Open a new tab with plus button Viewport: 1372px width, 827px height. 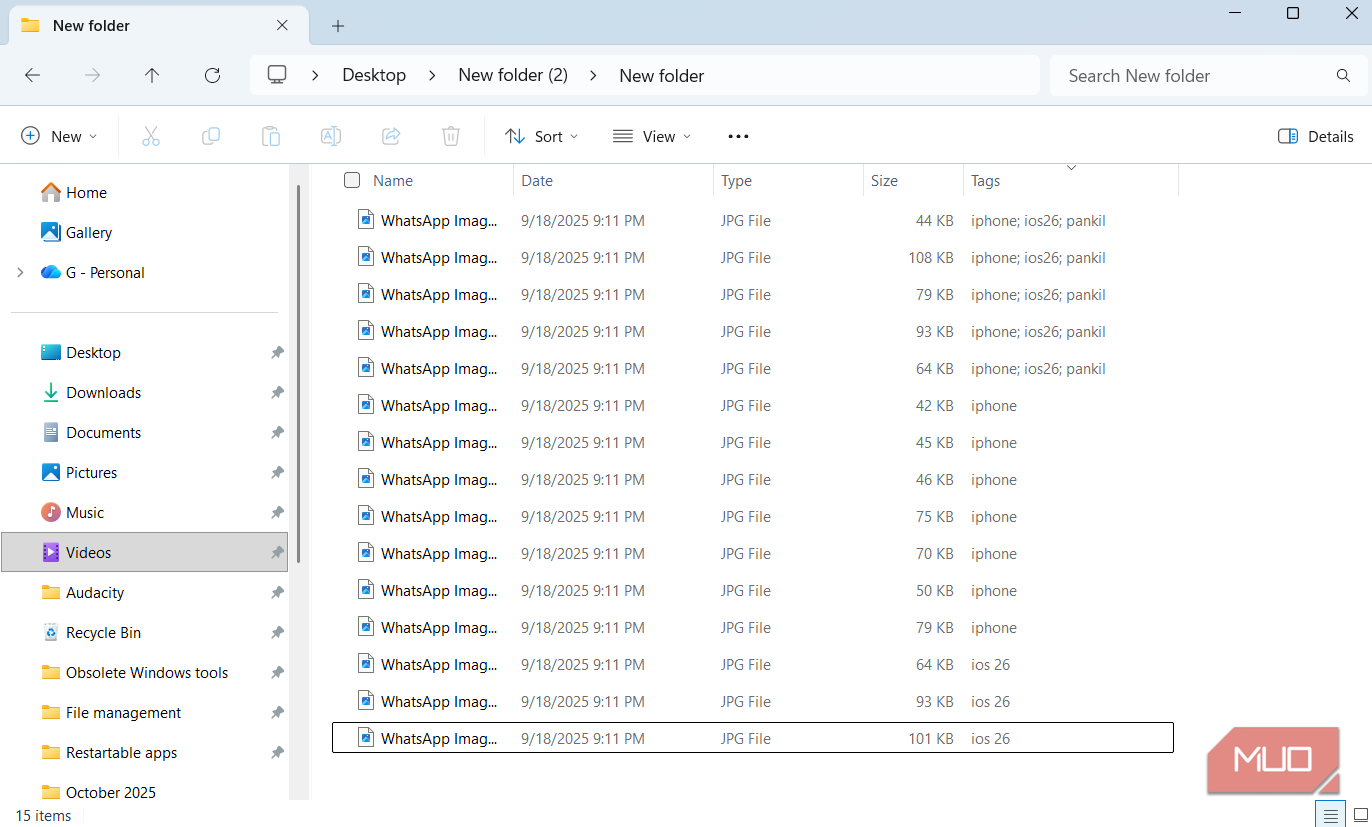pos(338,26)
